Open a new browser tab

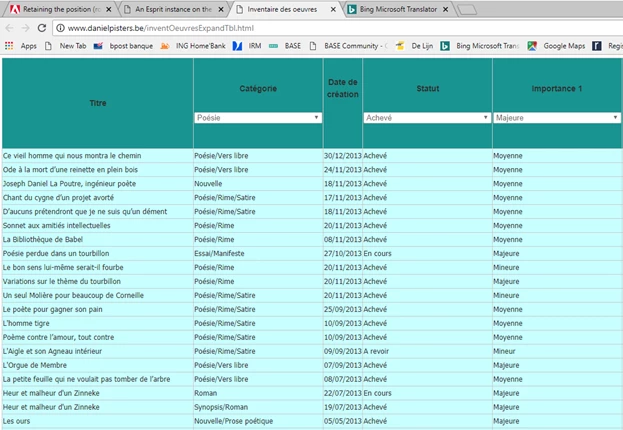[467, 10]
